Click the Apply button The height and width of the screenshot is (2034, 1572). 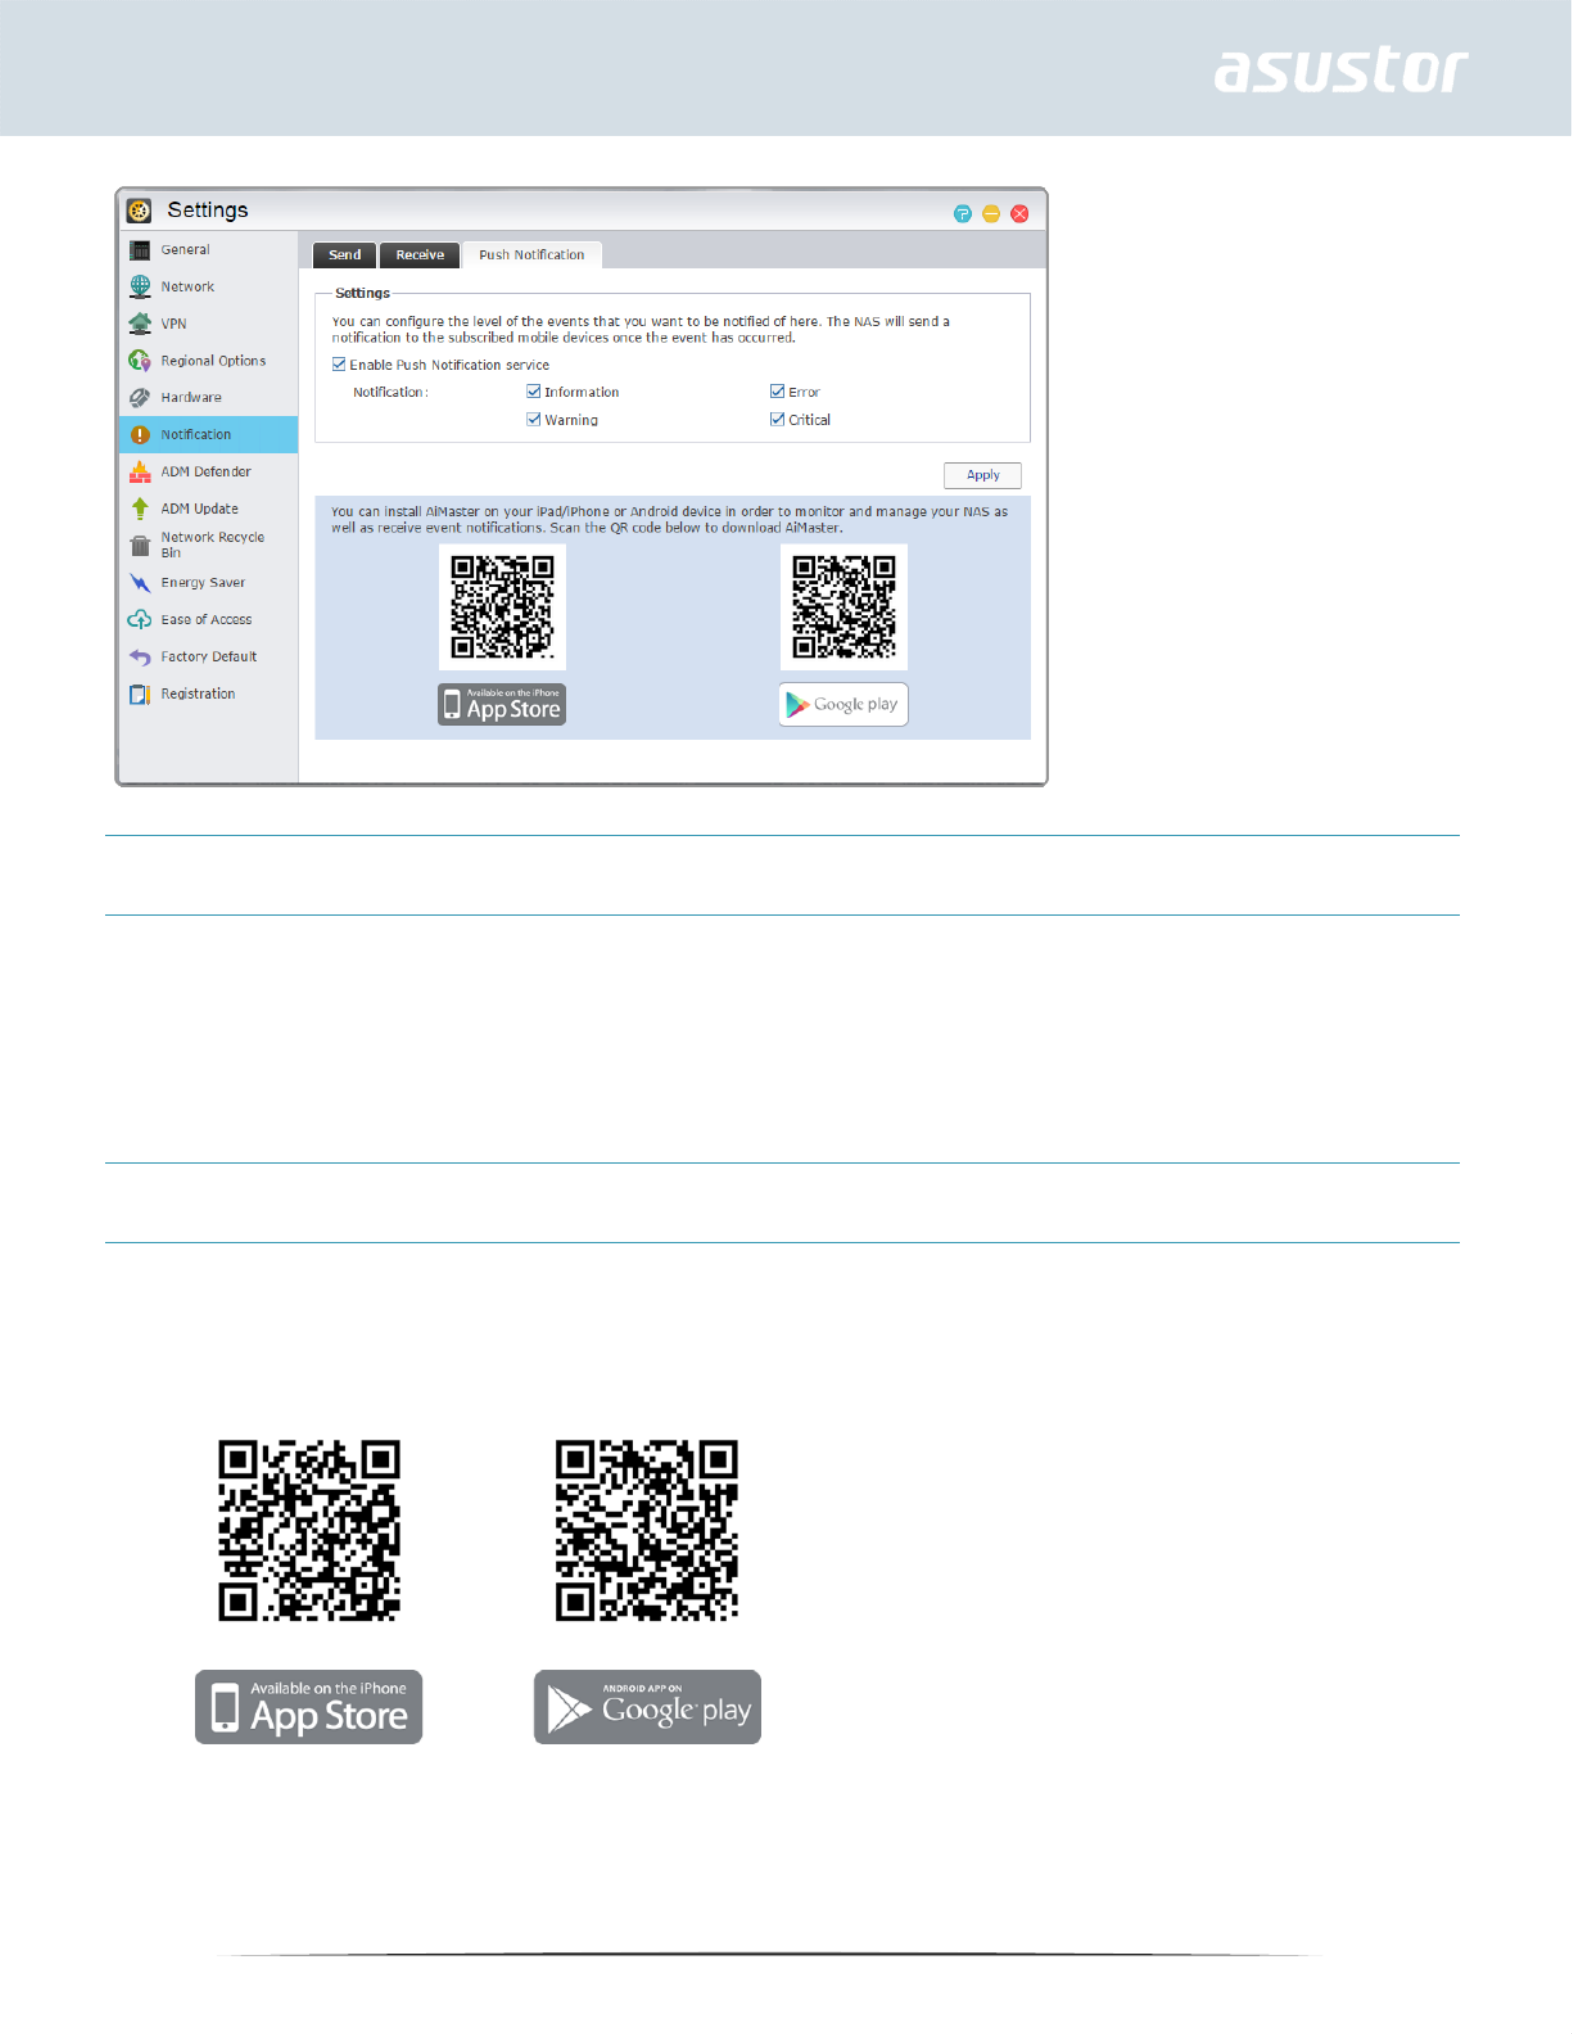982,475
